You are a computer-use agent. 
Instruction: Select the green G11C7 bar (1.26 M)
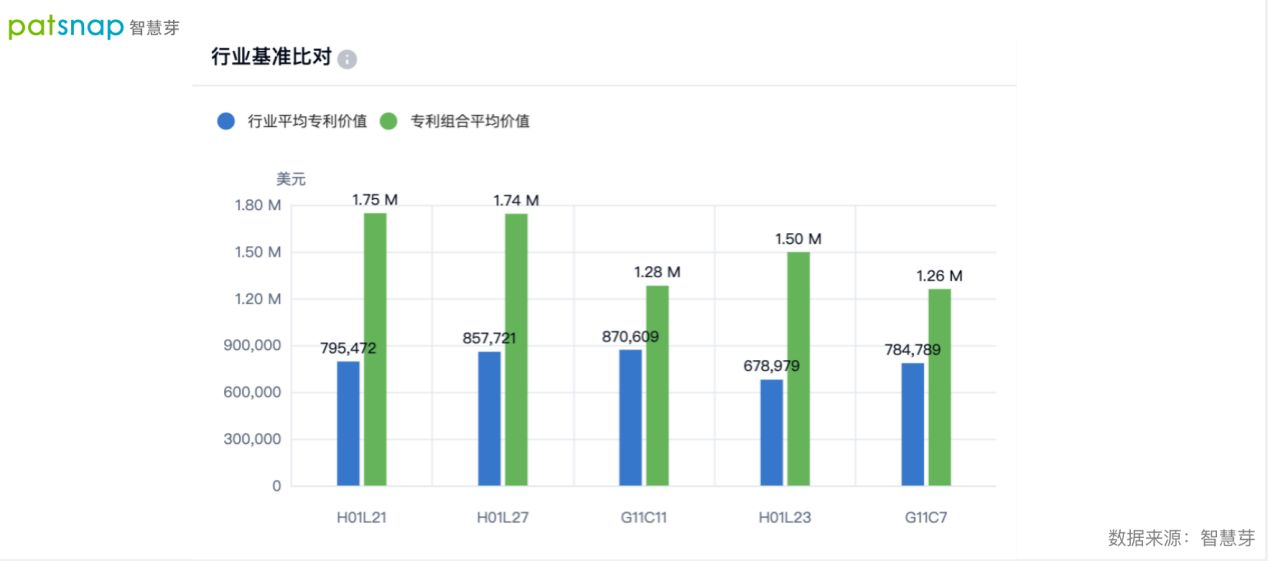[x=939, y=388]
